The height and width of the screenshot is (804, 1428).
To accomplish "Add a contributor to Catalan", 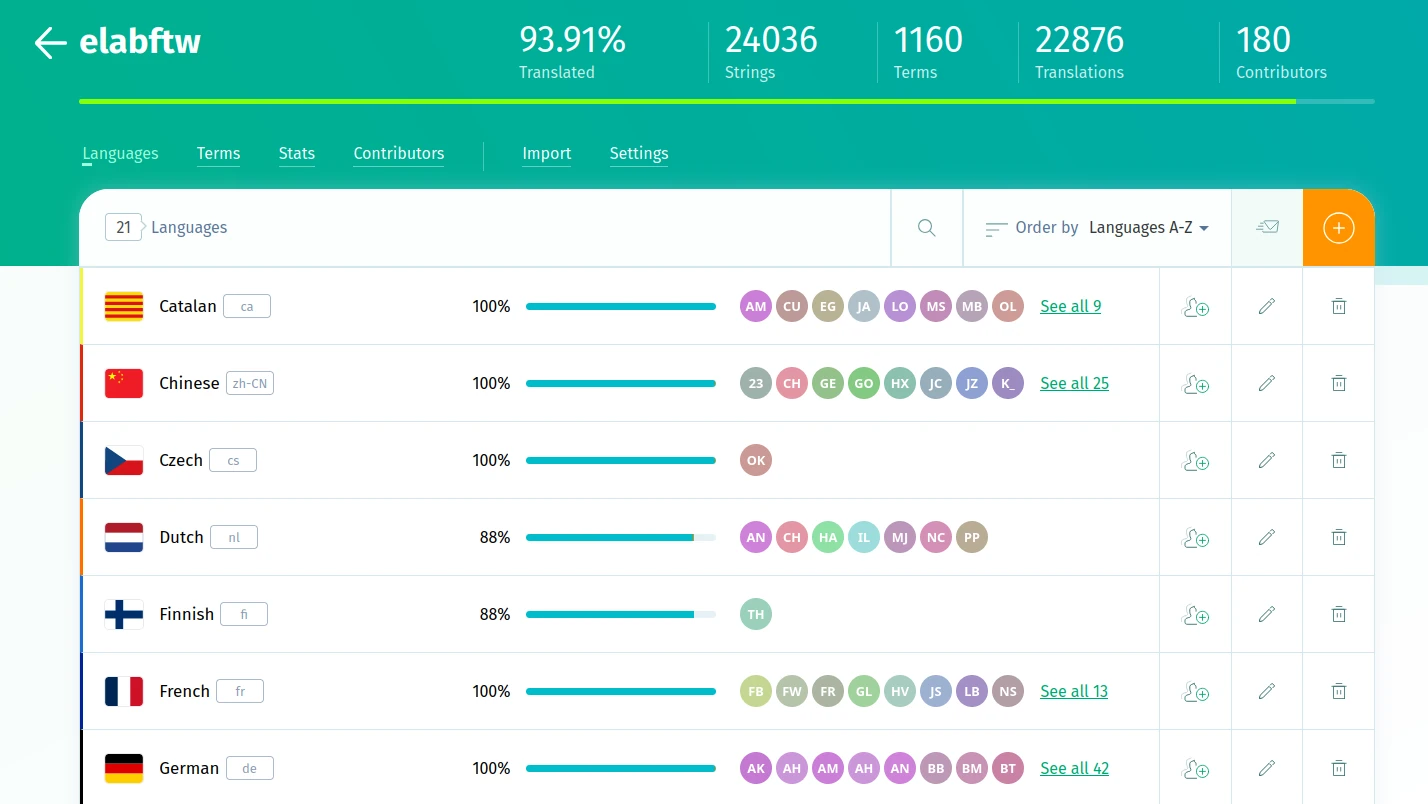I will [1195, 307].
